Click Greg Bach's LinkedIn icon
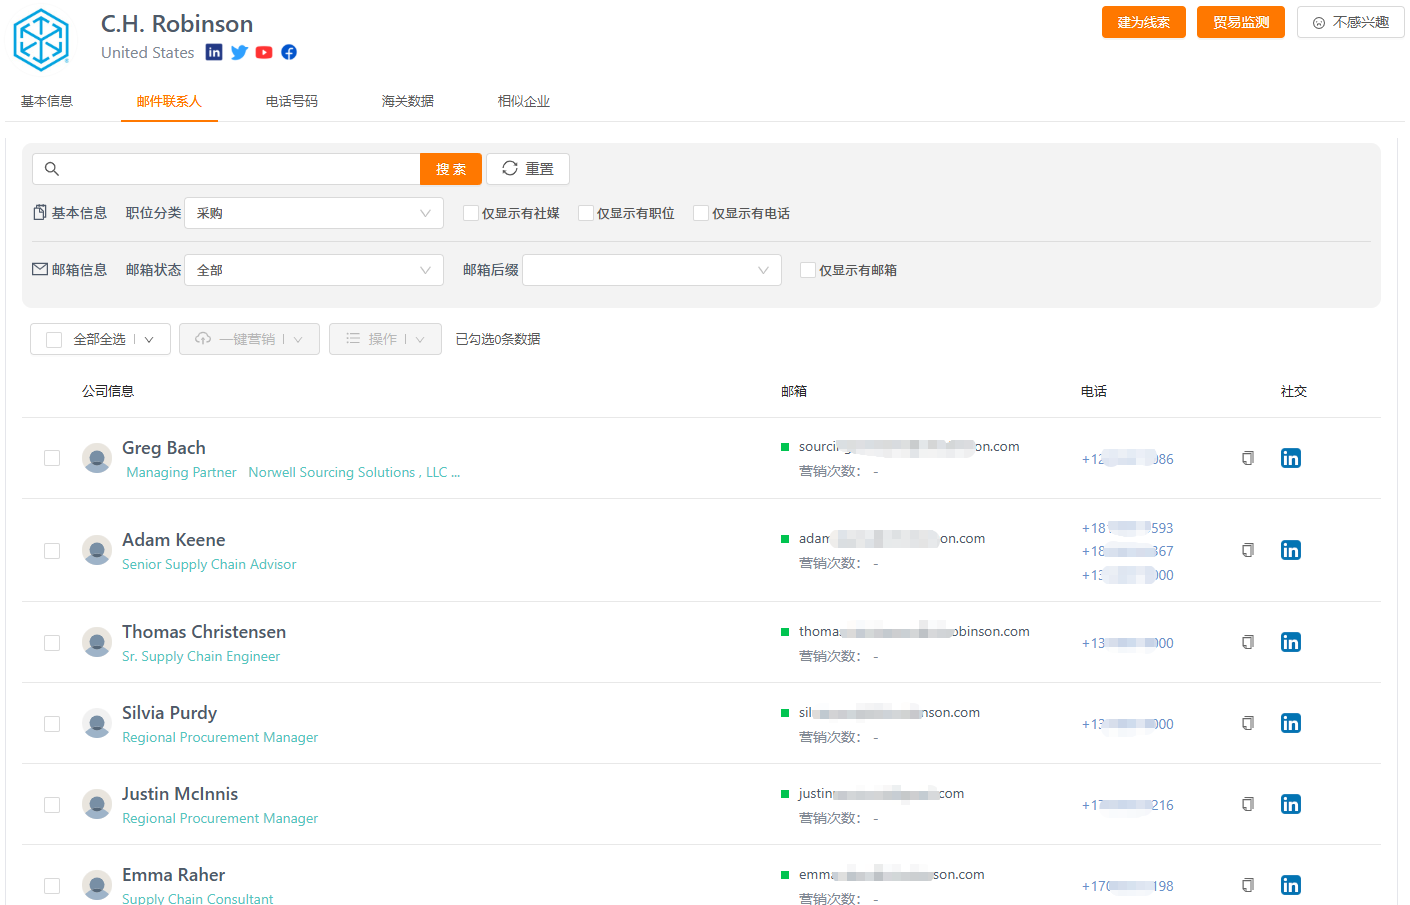This screenshot has width=1410, height=905. click(x=1291, y=458)
